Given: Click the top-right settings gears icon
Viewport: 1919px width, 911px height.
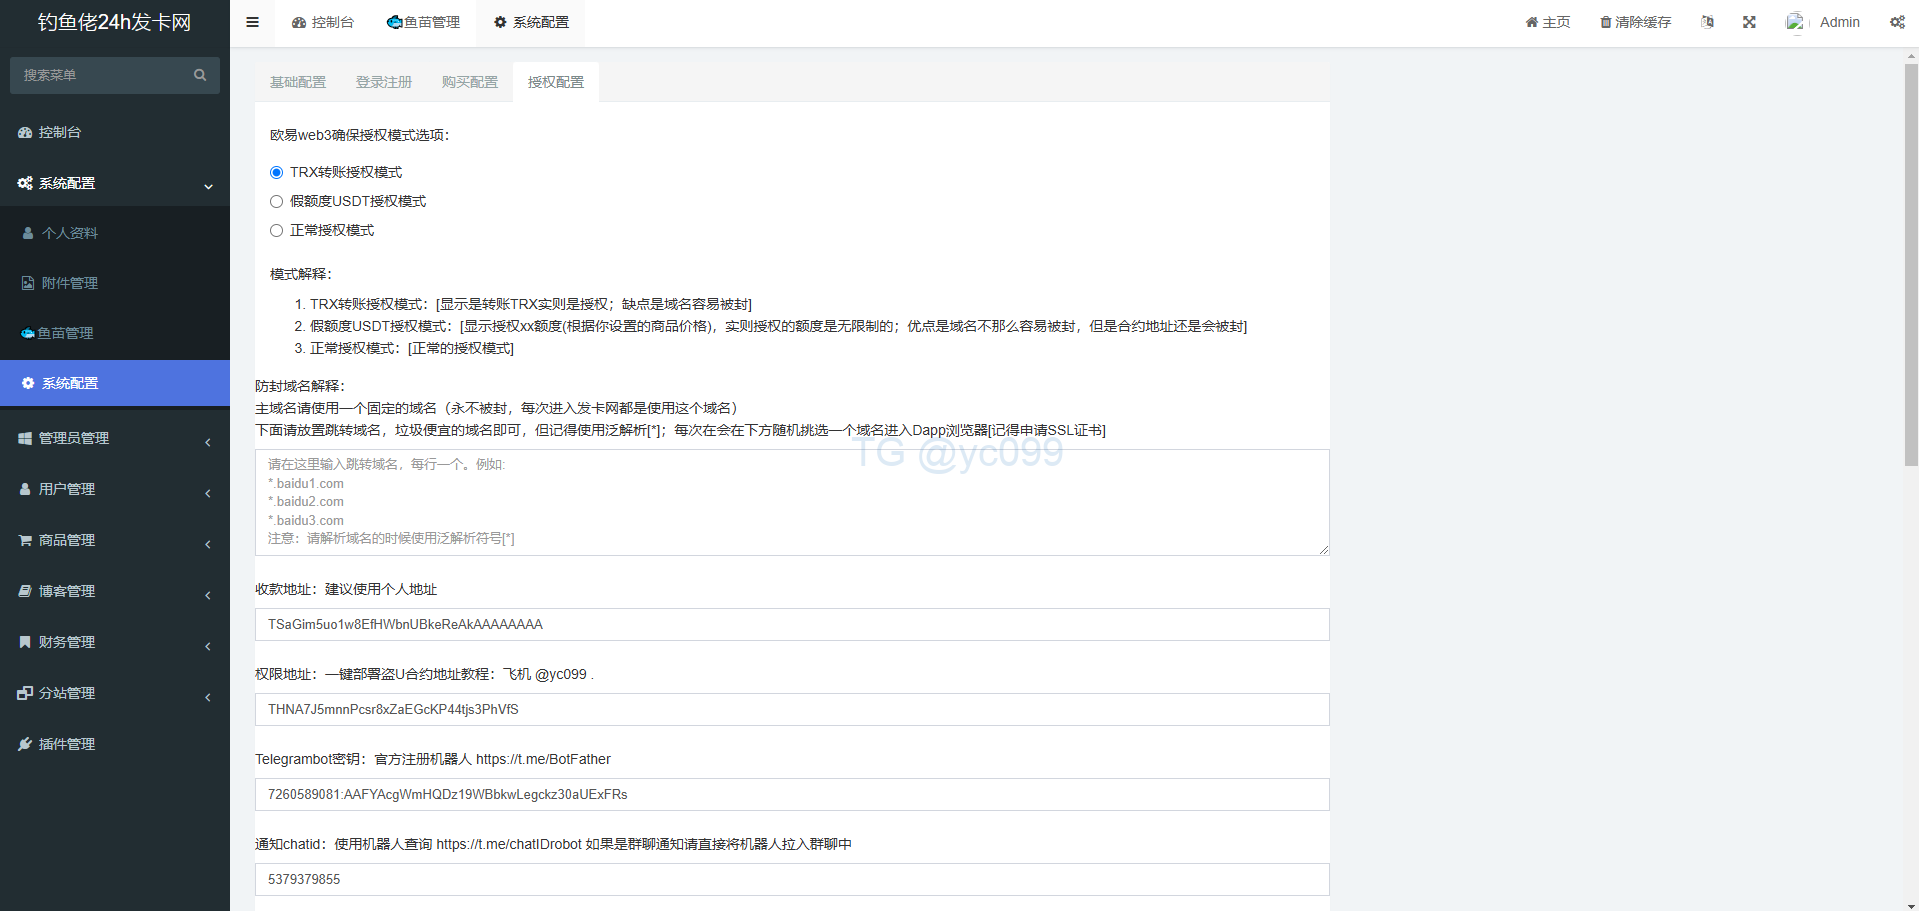Looking at the screenshot, I should coord(1896,22).
